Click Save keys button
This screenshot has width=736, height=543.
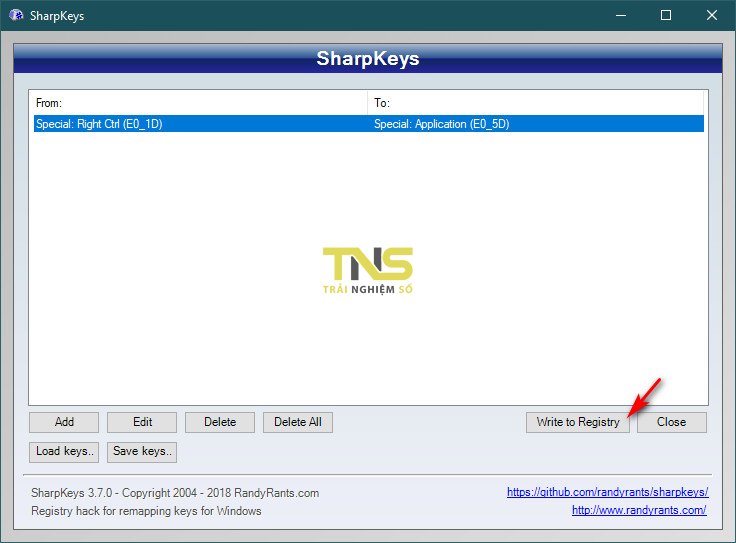tap(142, 451)
